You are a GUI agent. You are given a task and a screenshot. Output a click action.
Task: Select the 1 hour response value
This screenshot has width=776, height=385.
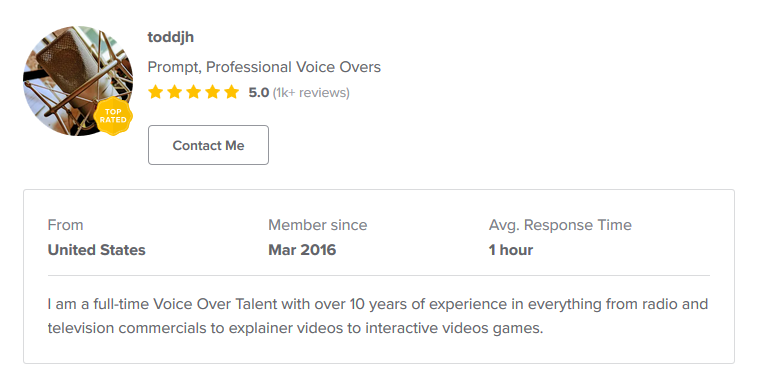pyautogui.click(x=511, y=250)
